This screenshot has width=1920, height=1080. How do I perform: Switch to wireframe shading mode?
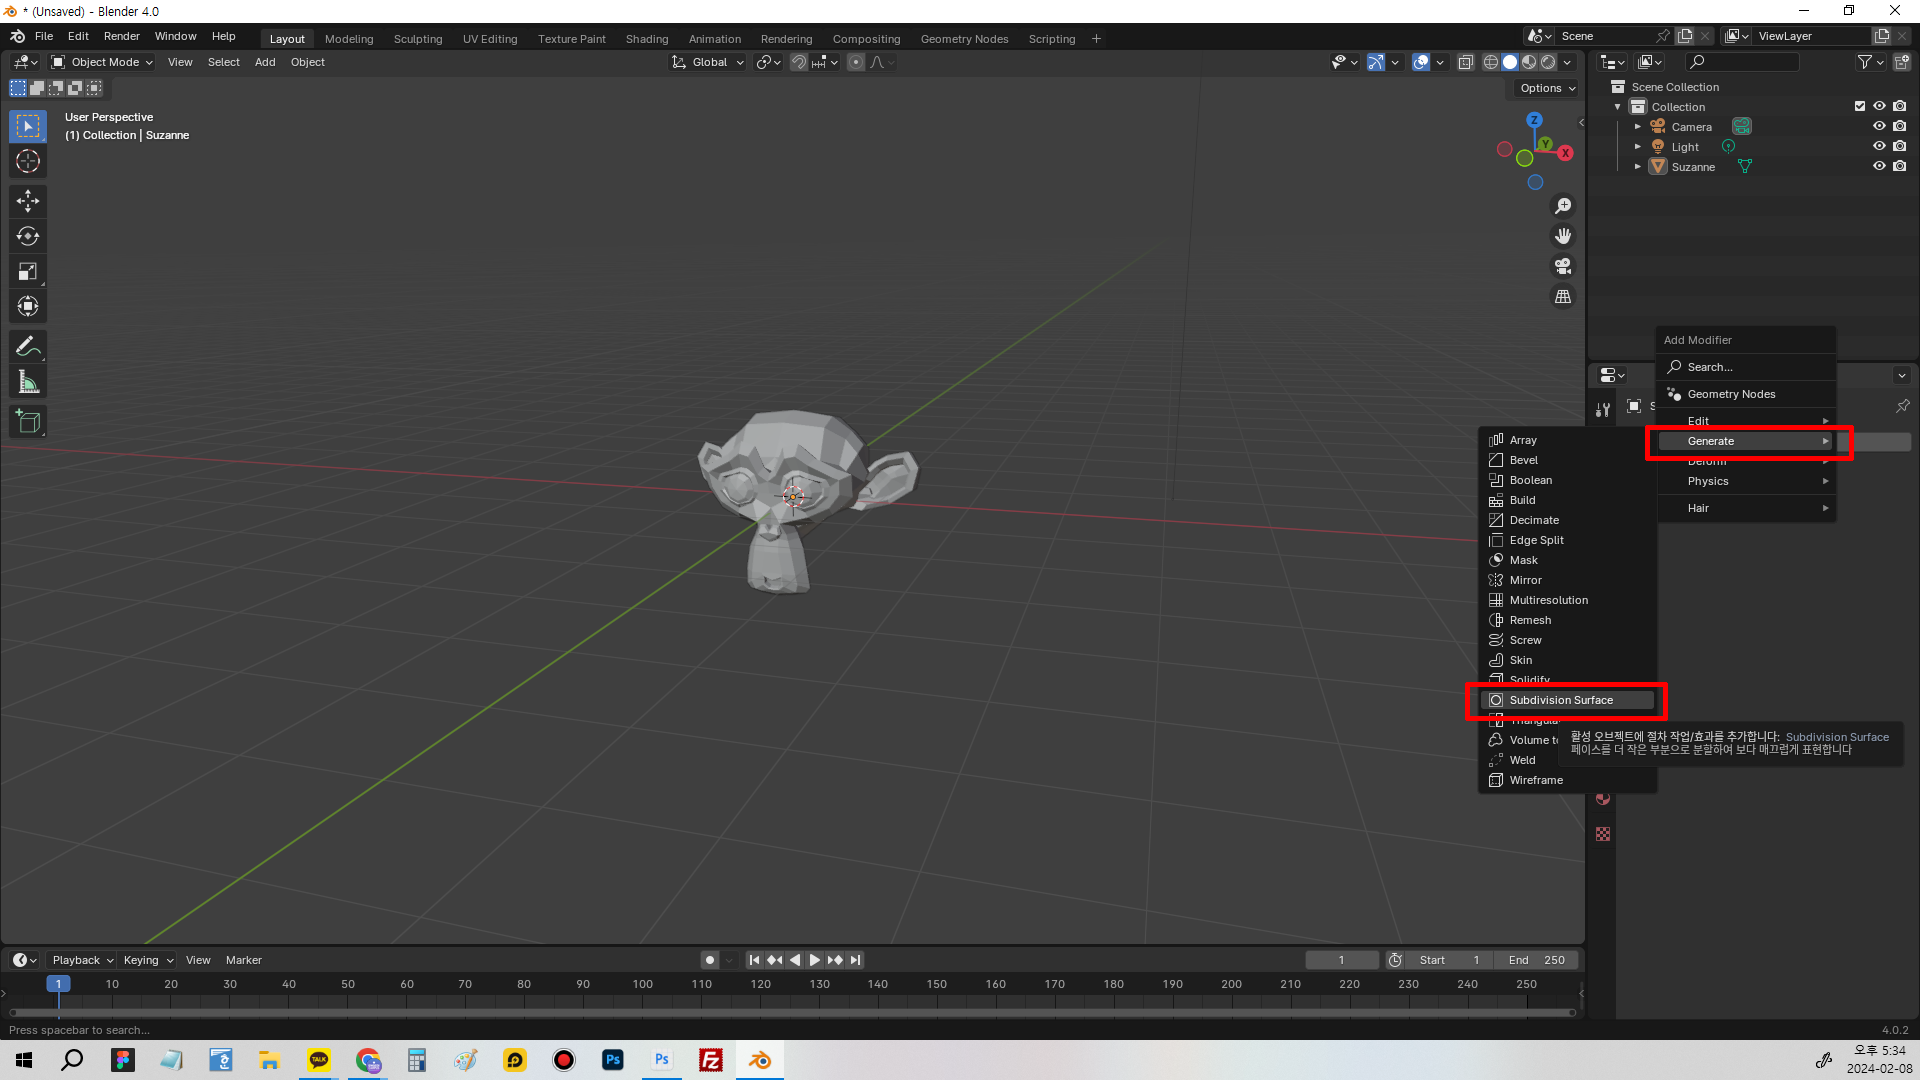point(1490,62)
